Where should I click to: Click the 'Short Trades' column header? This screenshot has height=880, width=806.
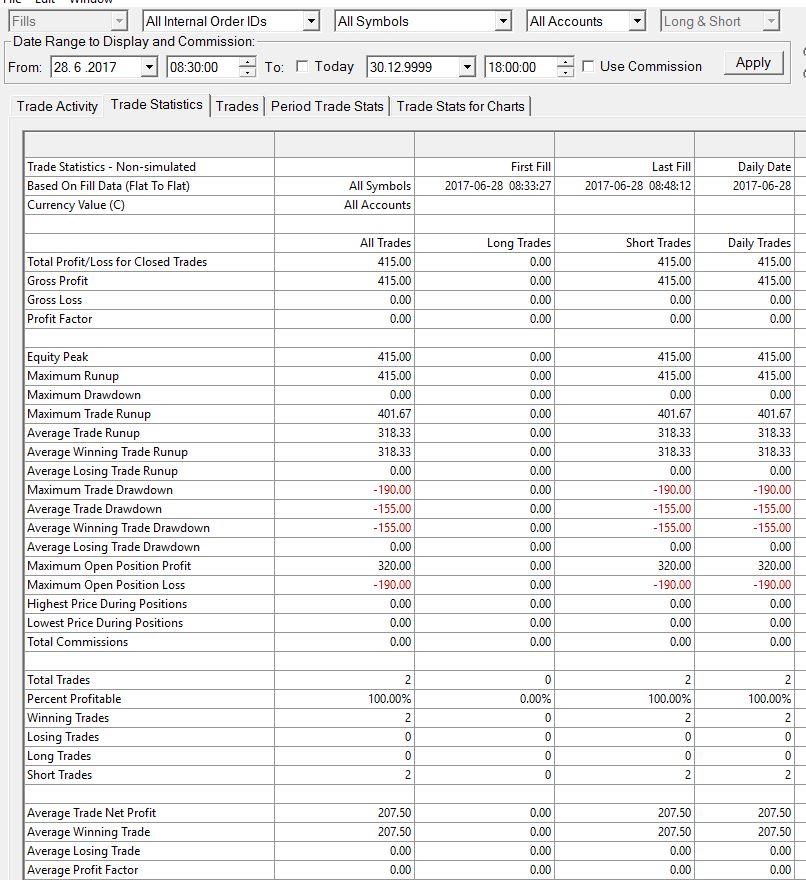pos(658,243)
